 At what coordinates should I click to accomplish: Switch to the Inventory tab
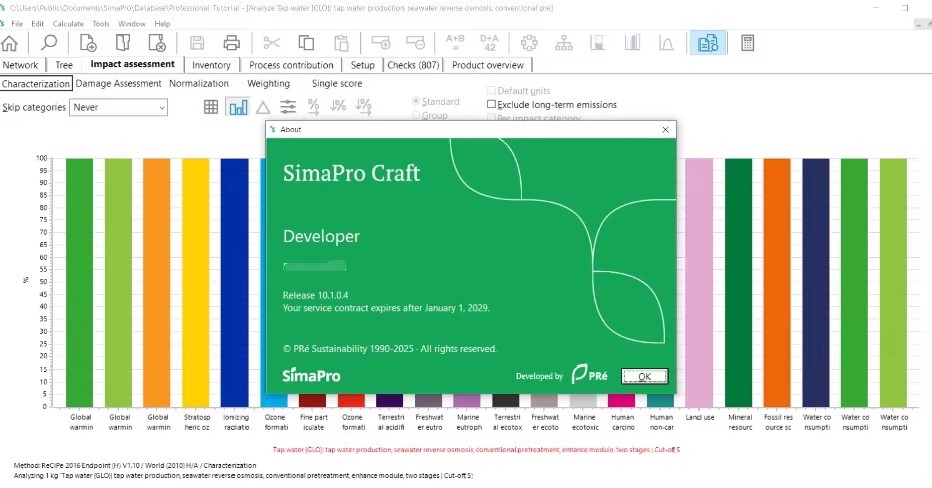click(211, 65)
